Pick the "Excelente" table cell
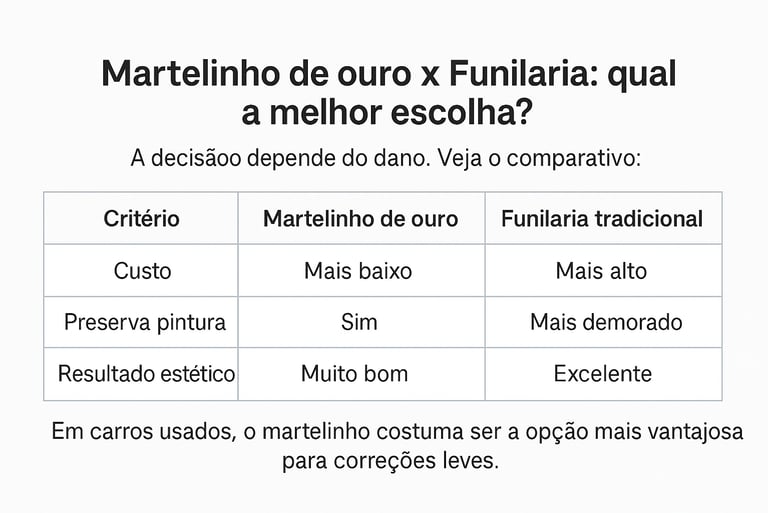The height and width of the screenshot is (513, 768). (x=602, y=374)
